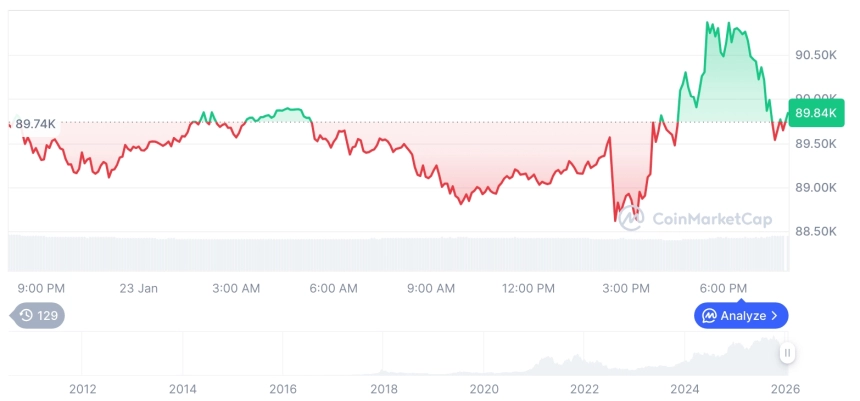Click 2024 on the overview timeline
This screenshot has width=860, height=401.
pyautogui.click(x=684, y=387)
